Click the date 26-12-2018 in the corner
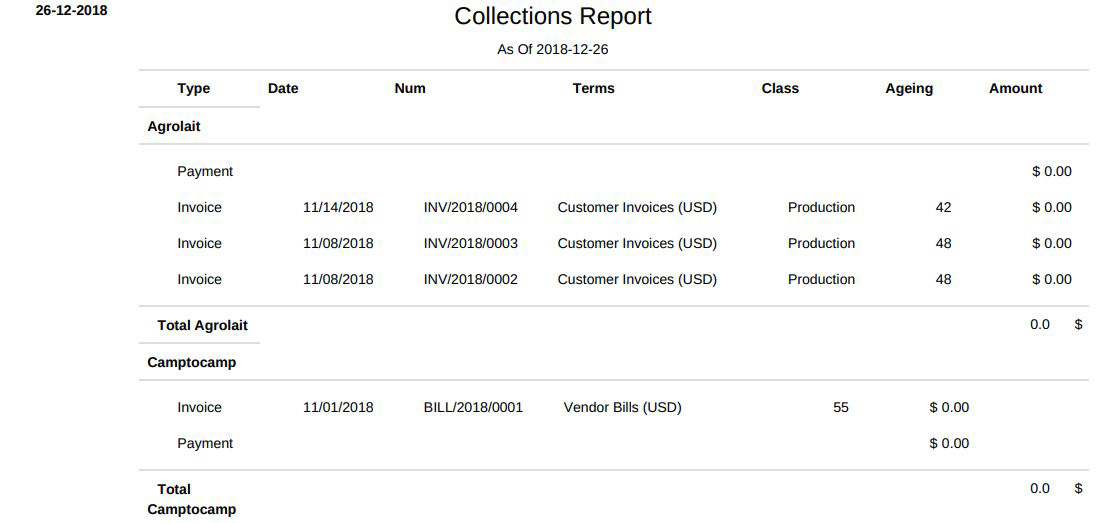The image size is (1112, 523). click(72, 11)
